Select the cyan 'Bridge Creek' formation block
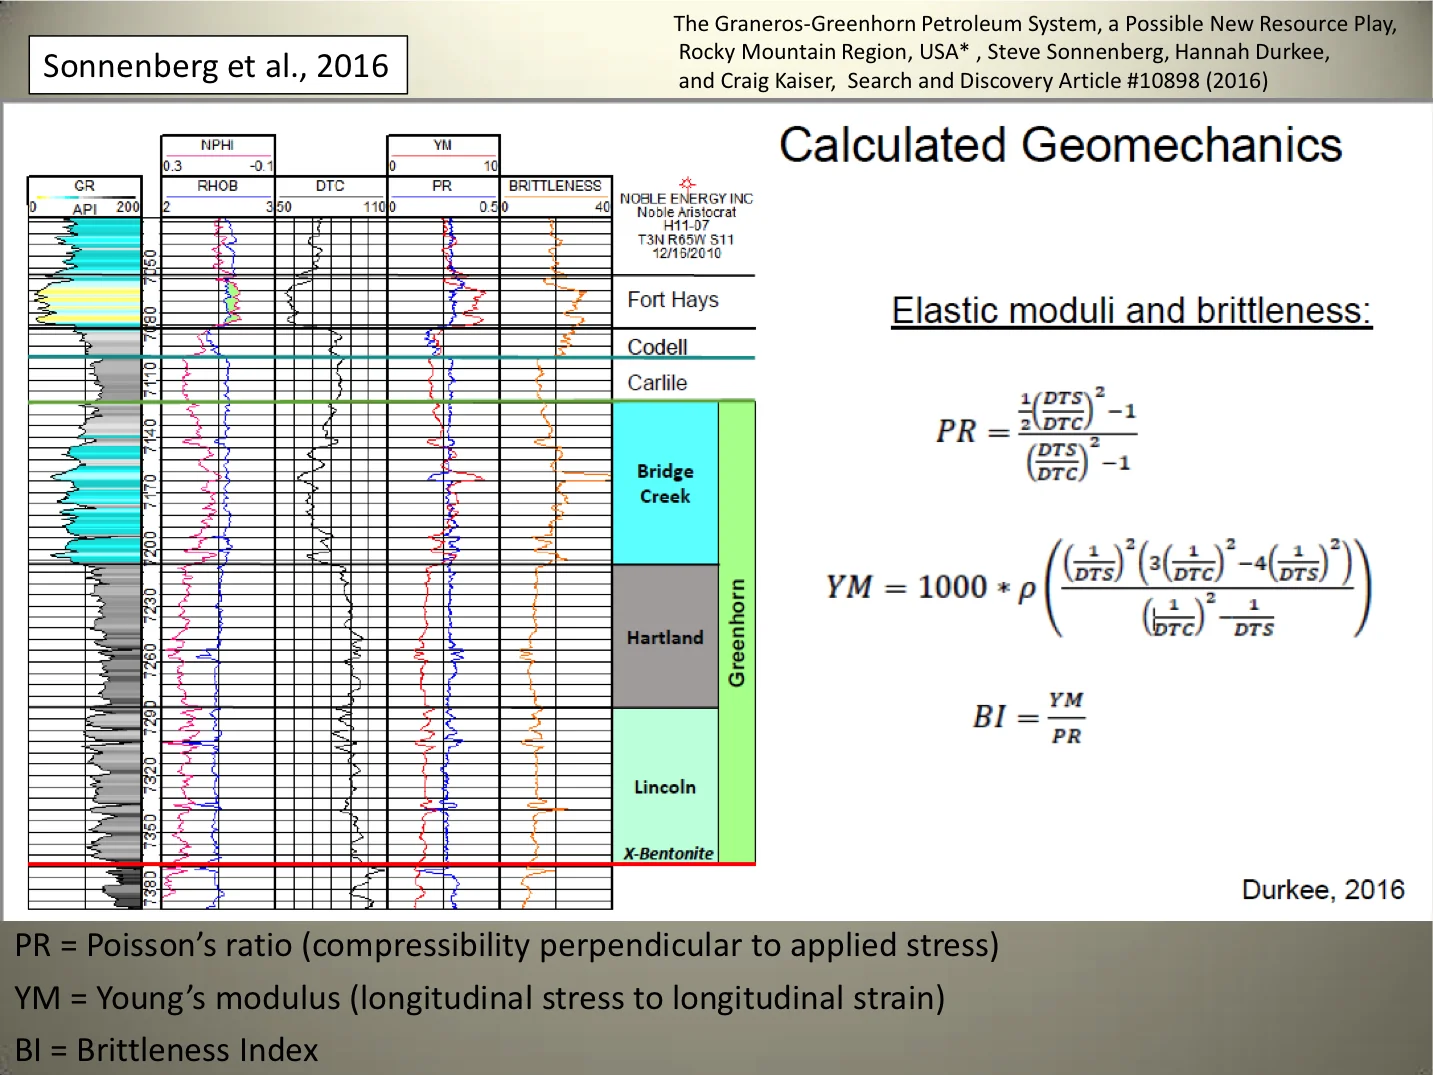 [665, 483]
